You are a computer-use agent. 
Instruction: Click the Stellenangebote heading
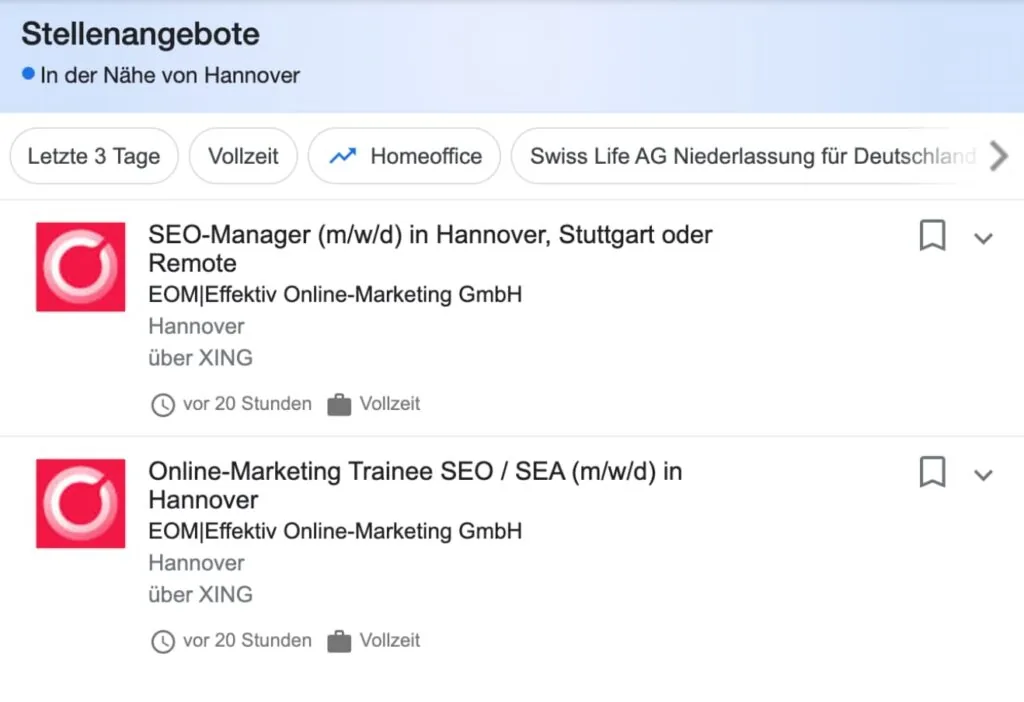tap(140, 35)
